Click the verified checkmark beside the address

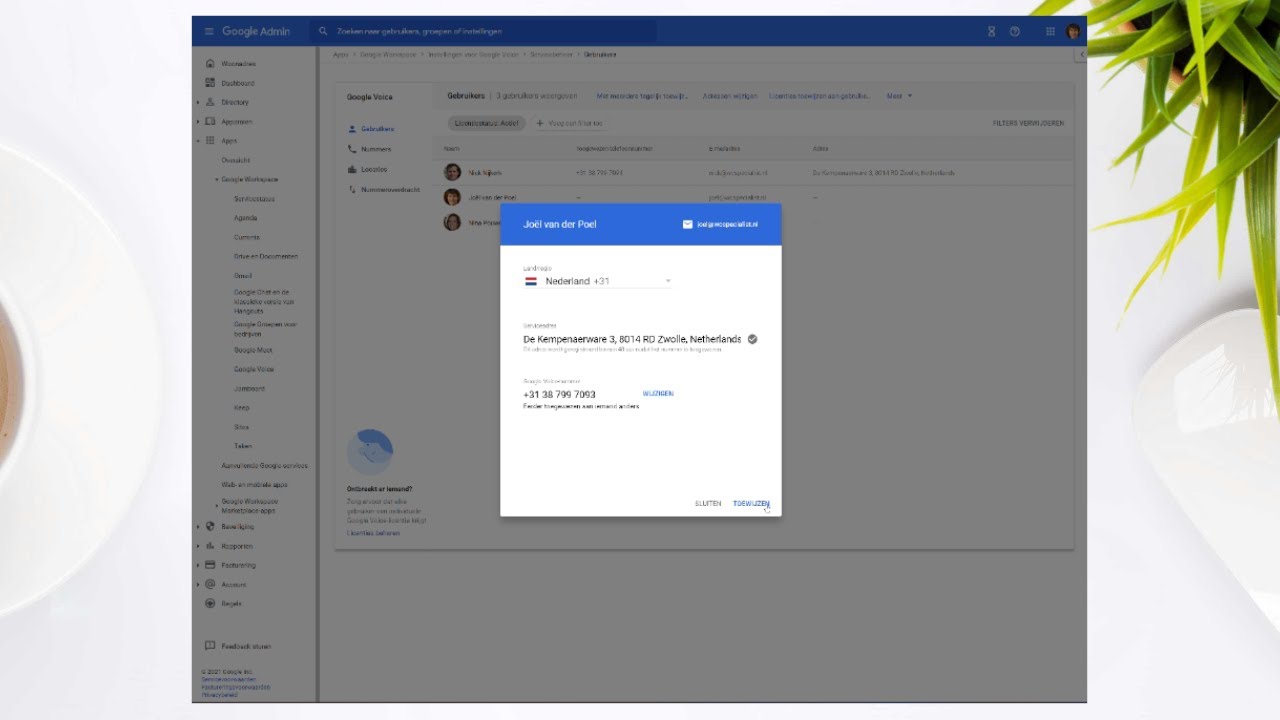(752, 339)
